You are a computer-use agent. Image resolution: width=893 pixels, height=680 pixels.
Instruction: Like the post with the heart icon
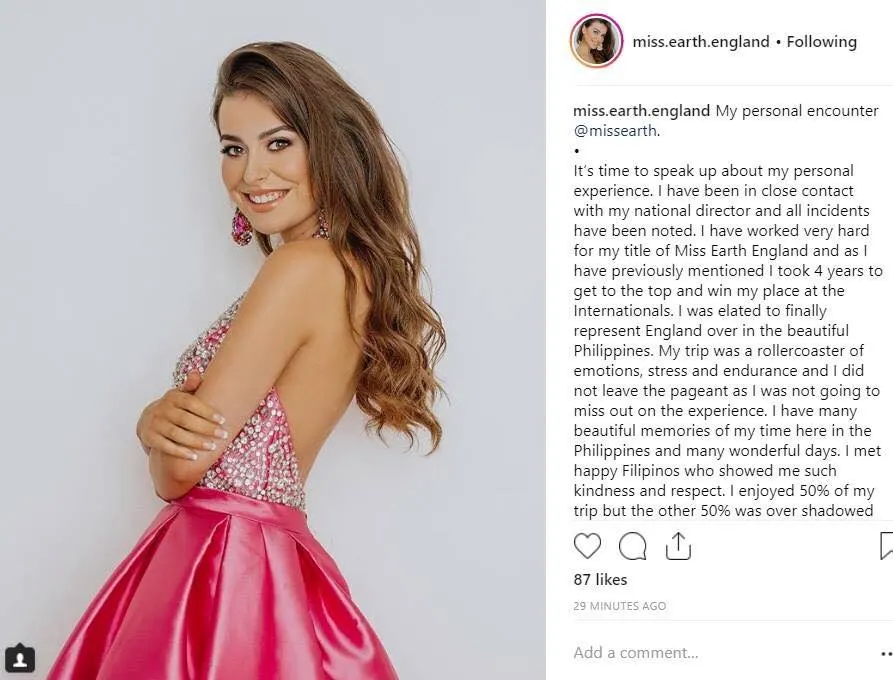587,546
